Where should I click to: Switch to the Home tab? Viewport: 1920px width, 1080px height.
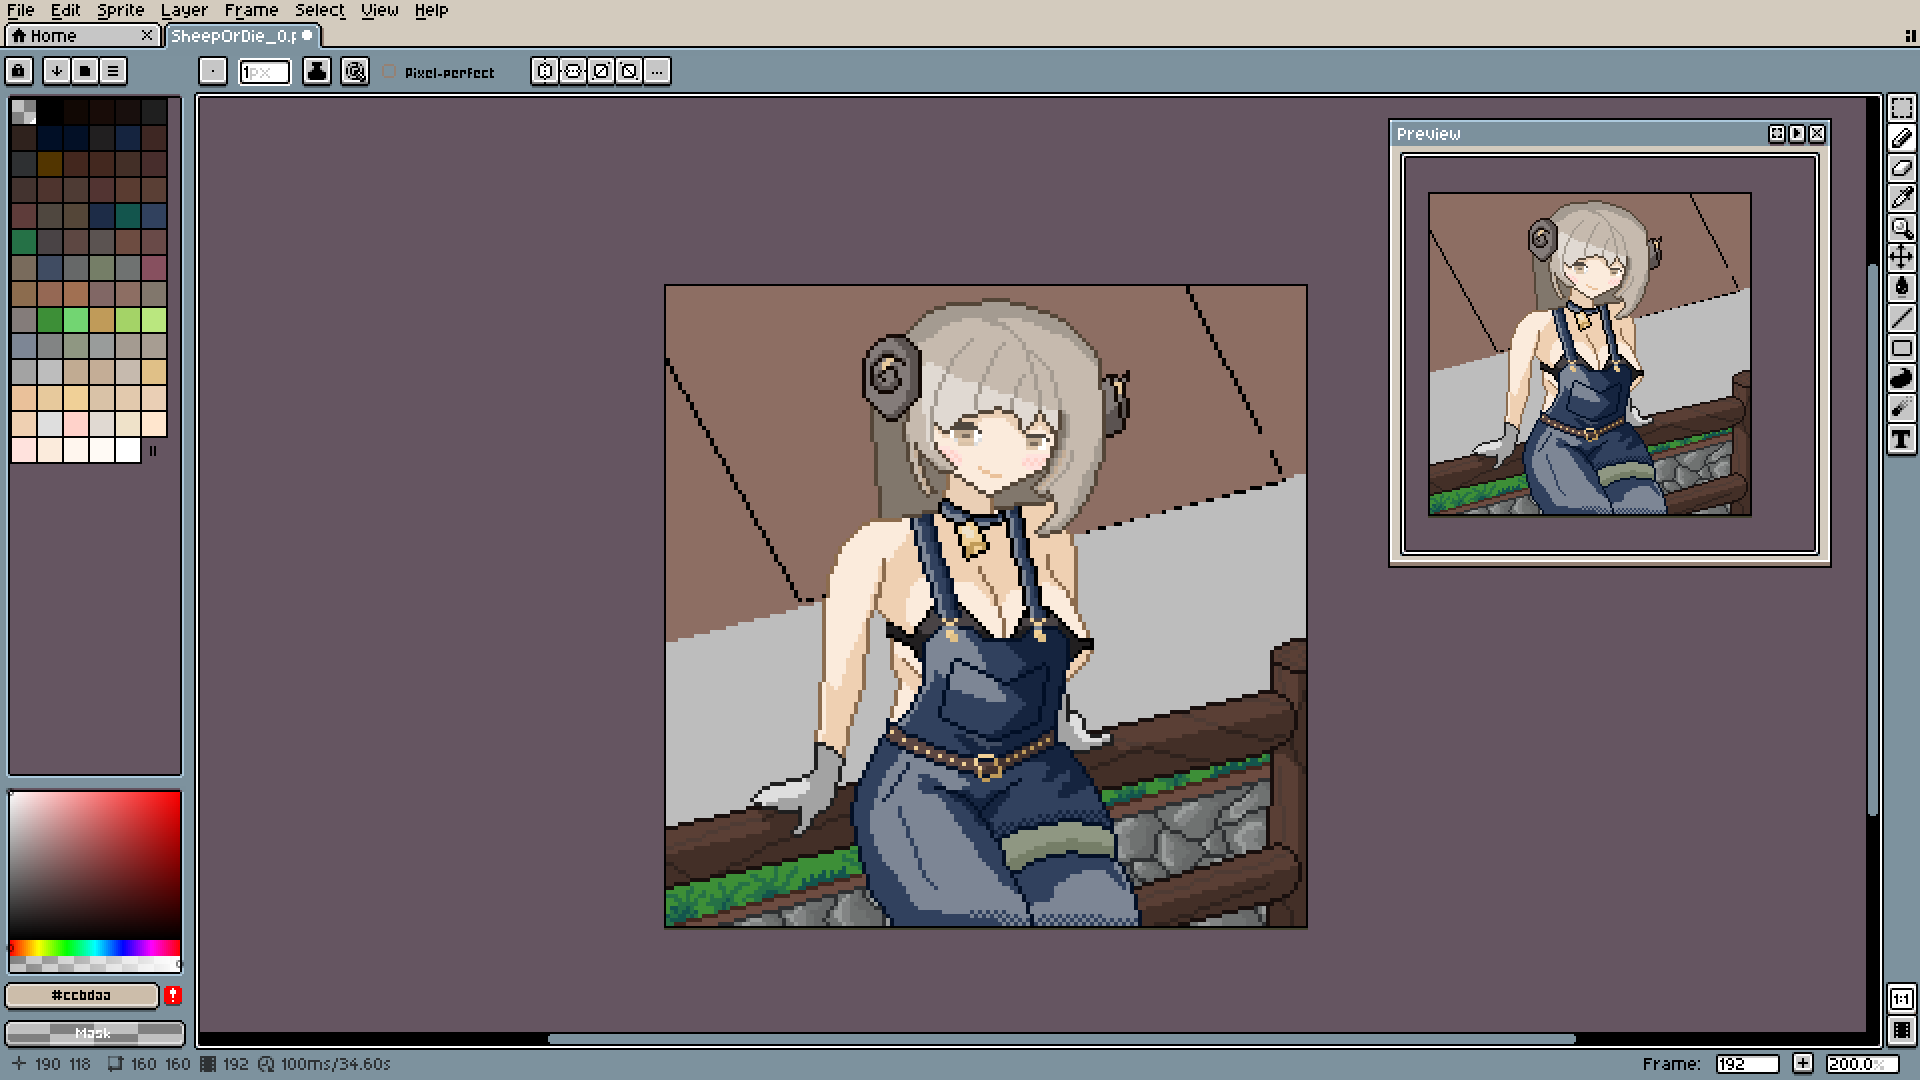coord(53,36)
